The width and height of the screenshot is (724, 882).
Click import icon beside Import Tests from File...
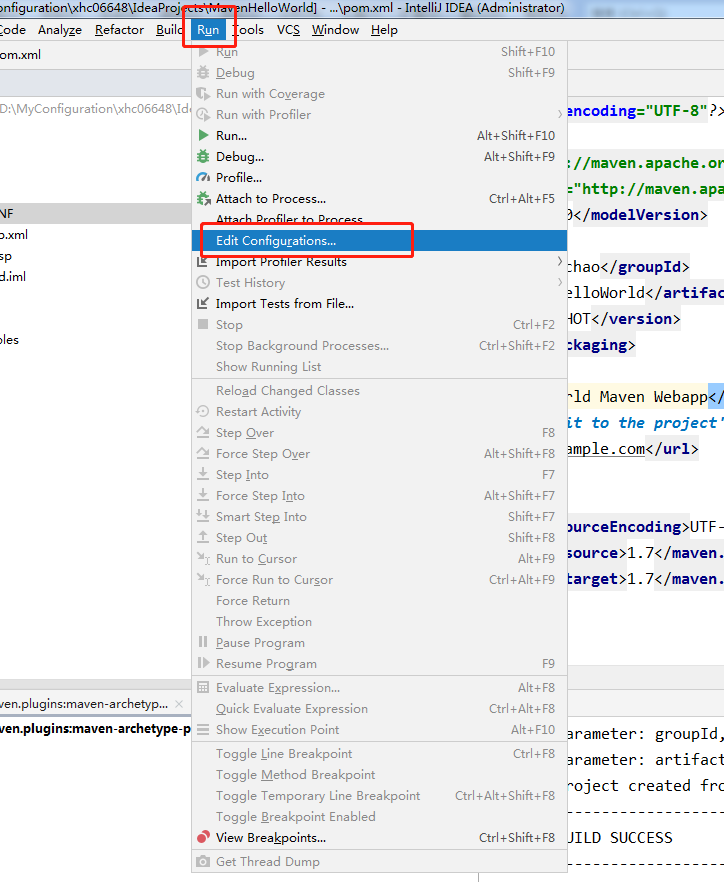pos(203,304)
